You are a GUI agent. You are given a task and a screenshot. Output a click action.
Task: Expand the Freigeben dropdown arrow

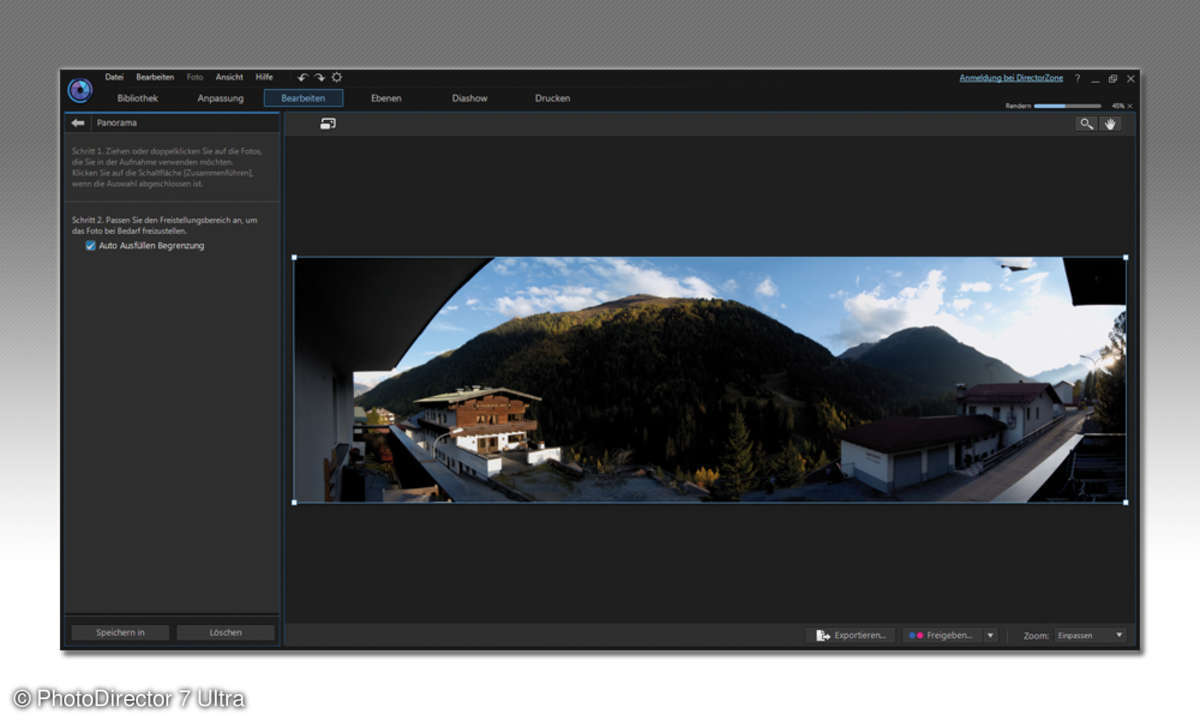(990, 635)
